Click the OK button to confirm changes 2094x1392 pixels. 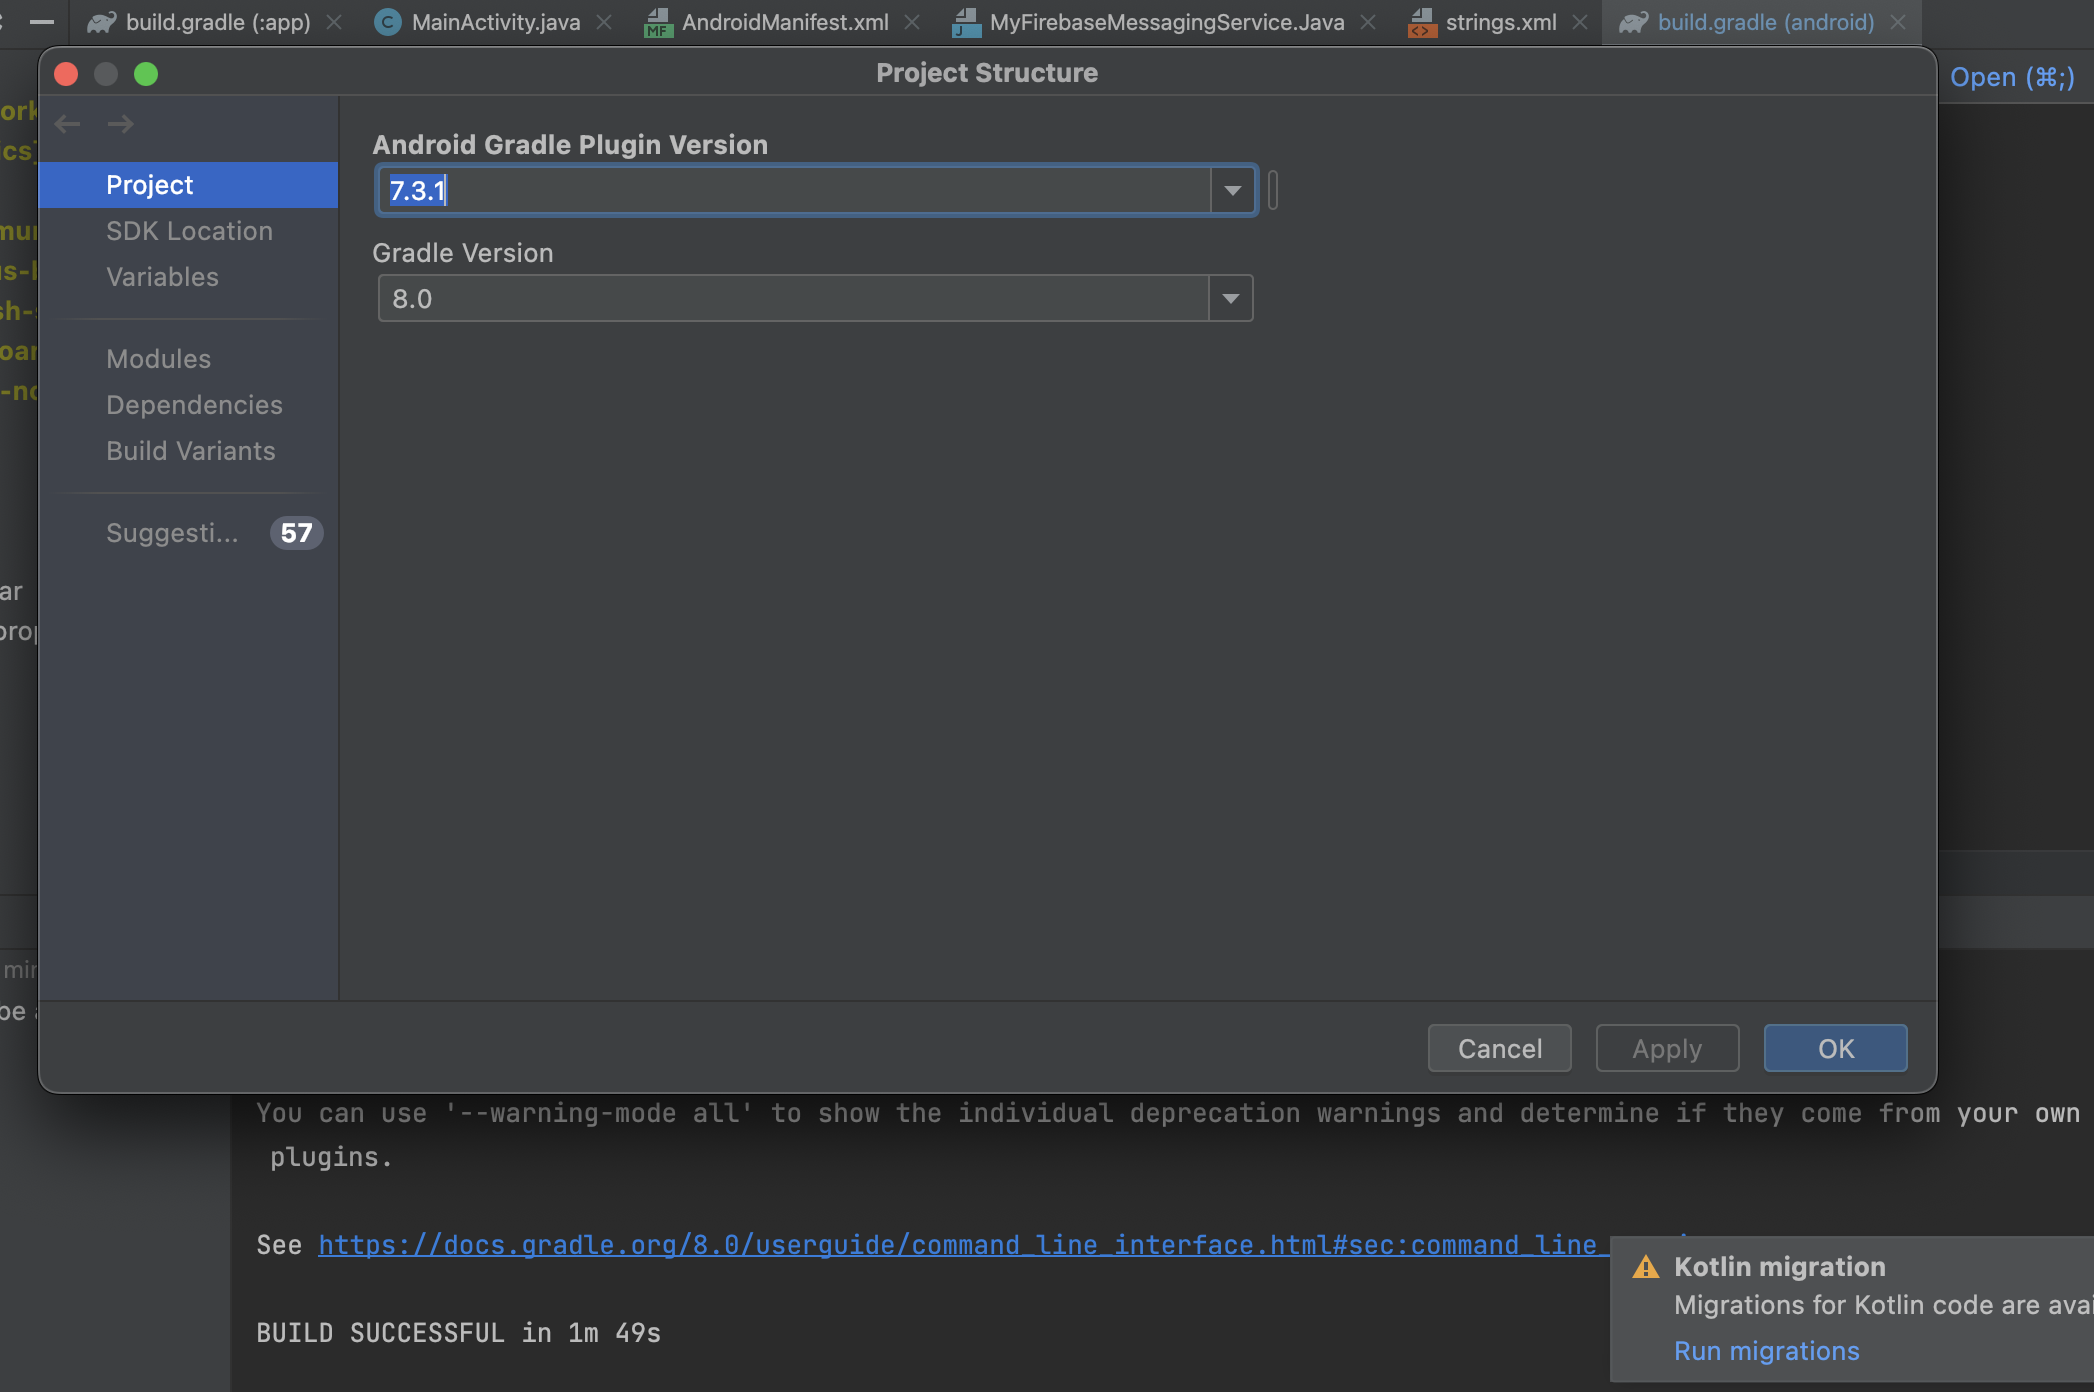pyautogui.click(x=1834, y=1048)
